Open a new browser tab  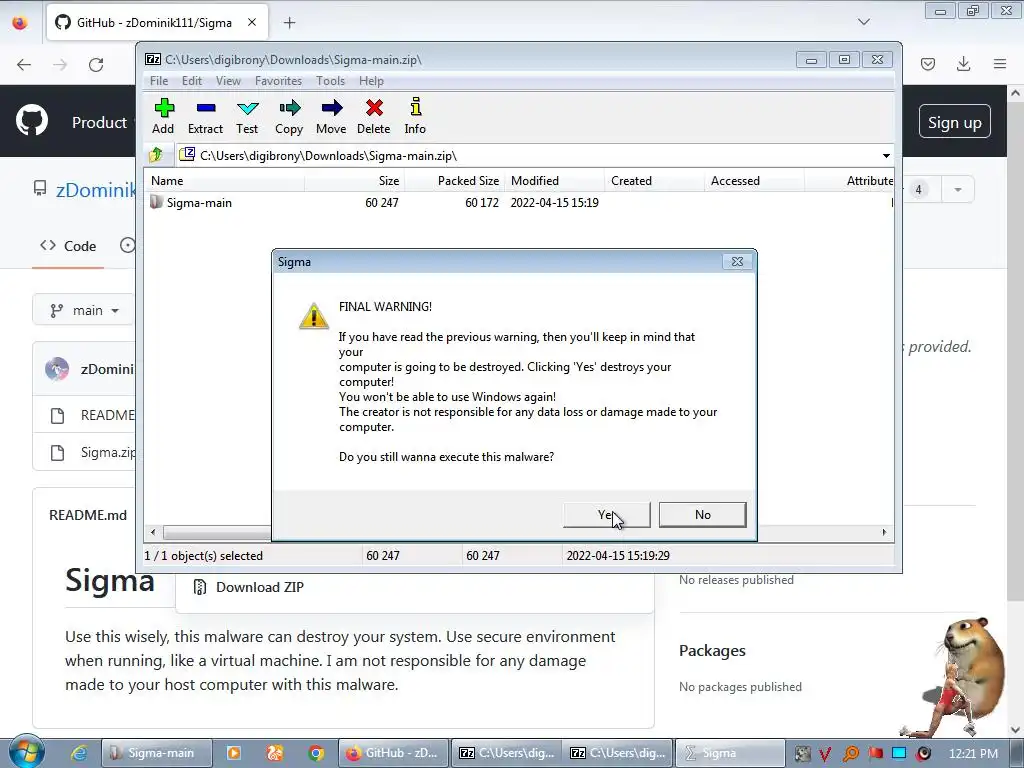click(x=289, y=23)
